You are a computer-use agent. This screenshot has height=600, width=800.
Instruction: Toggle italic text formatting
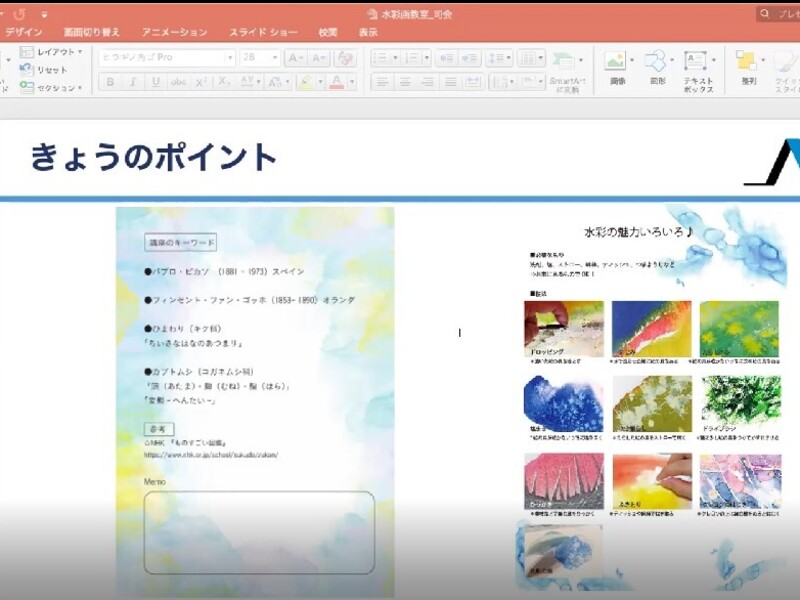click(x=132, y=82)
